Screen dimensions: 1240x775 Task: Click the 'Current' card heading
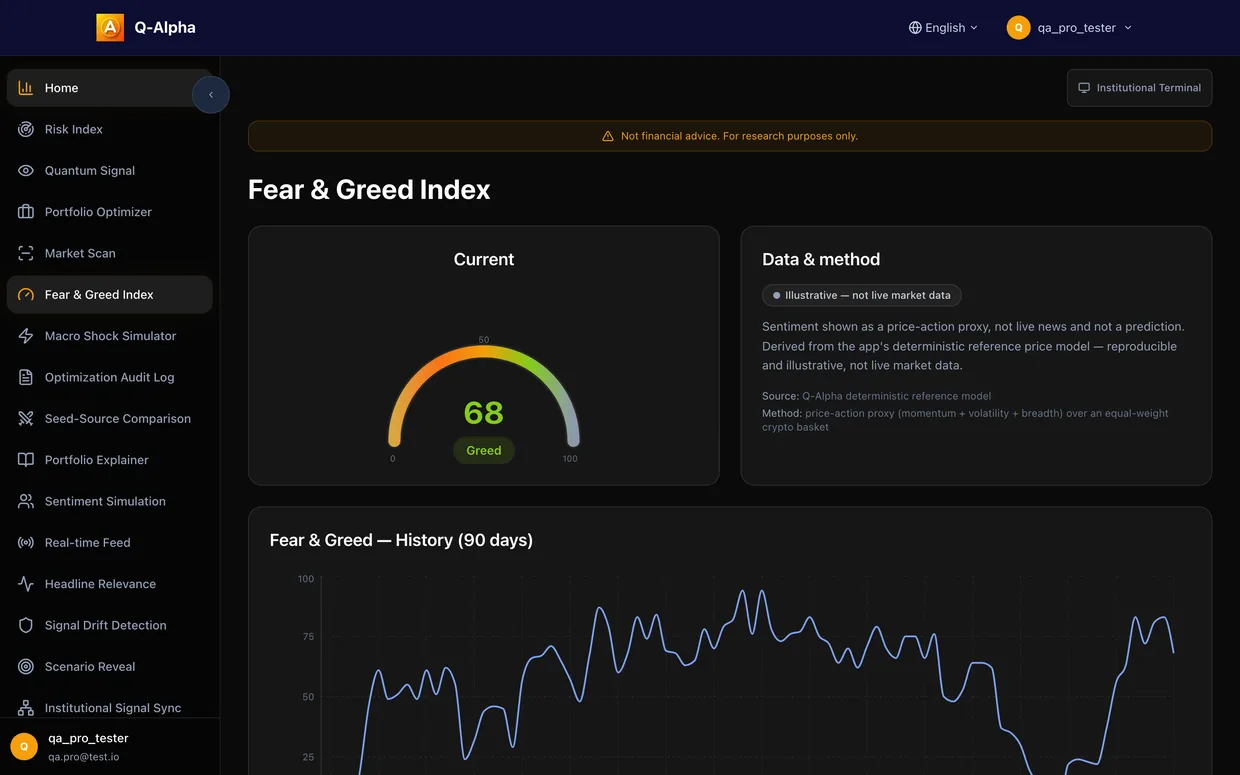484,259
